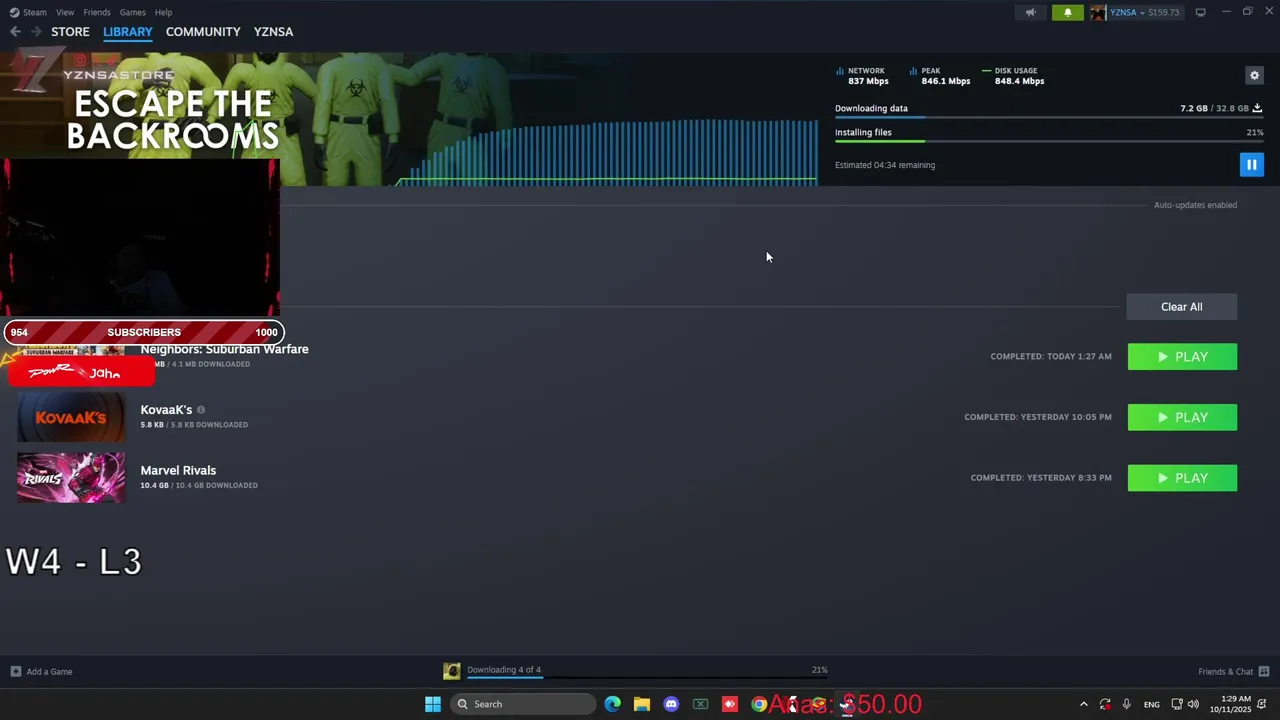Open volume control in system tray
The height and width of the screenshot is (720, 1280).
pos(1193,704)
